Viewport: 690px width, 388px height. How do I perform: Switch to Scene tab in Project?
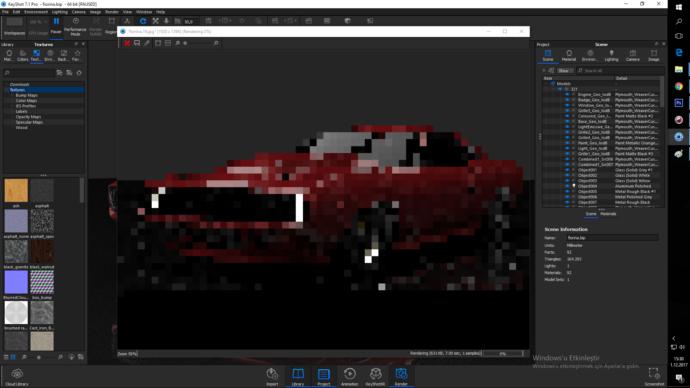[548, 56]
